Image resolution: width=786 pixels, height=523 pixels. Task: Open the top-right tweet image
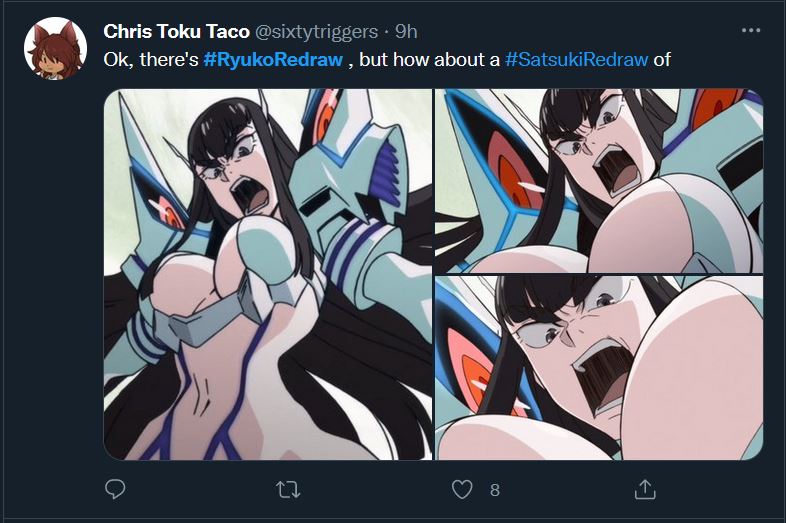[x=598, y=181]
